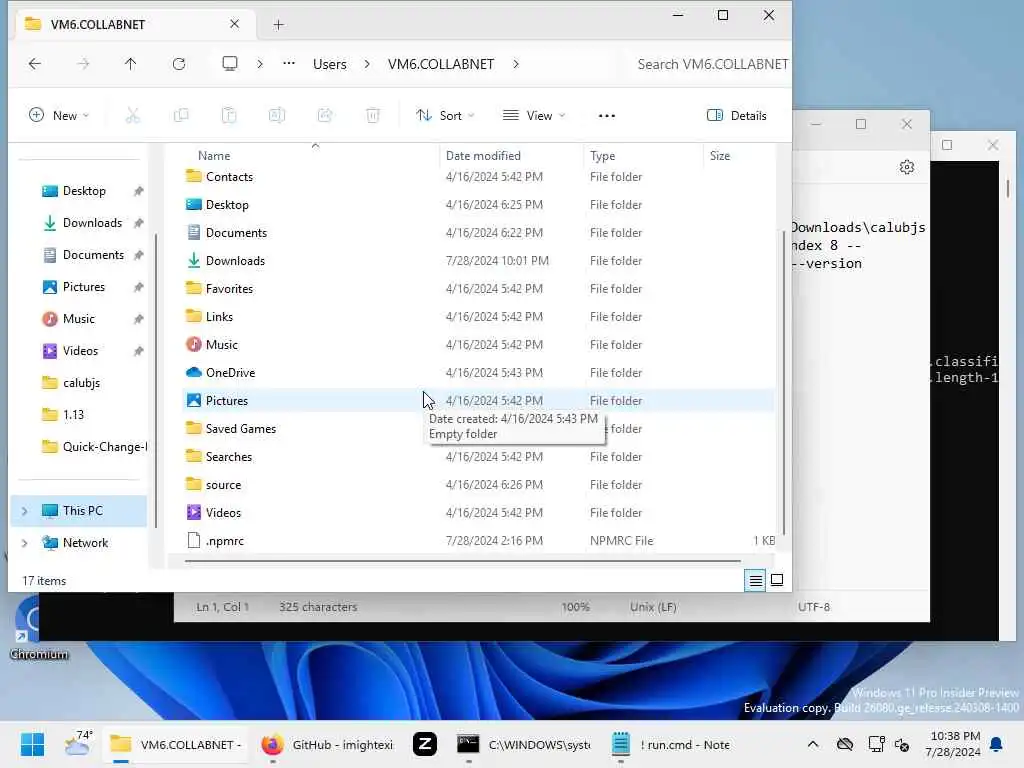1024x768 pixels.
Task: Close the VM6.COLLABNET tab
Action: click(x=234, y=24)
